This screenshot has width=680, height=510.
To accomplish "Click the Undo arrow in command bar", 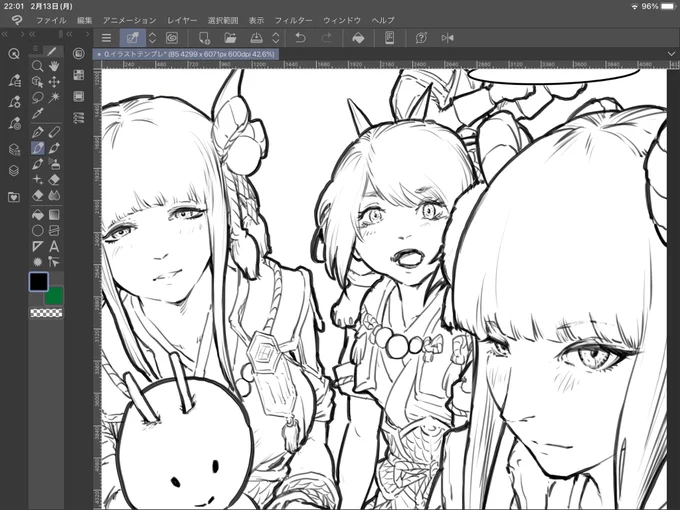I will point(300,38).
